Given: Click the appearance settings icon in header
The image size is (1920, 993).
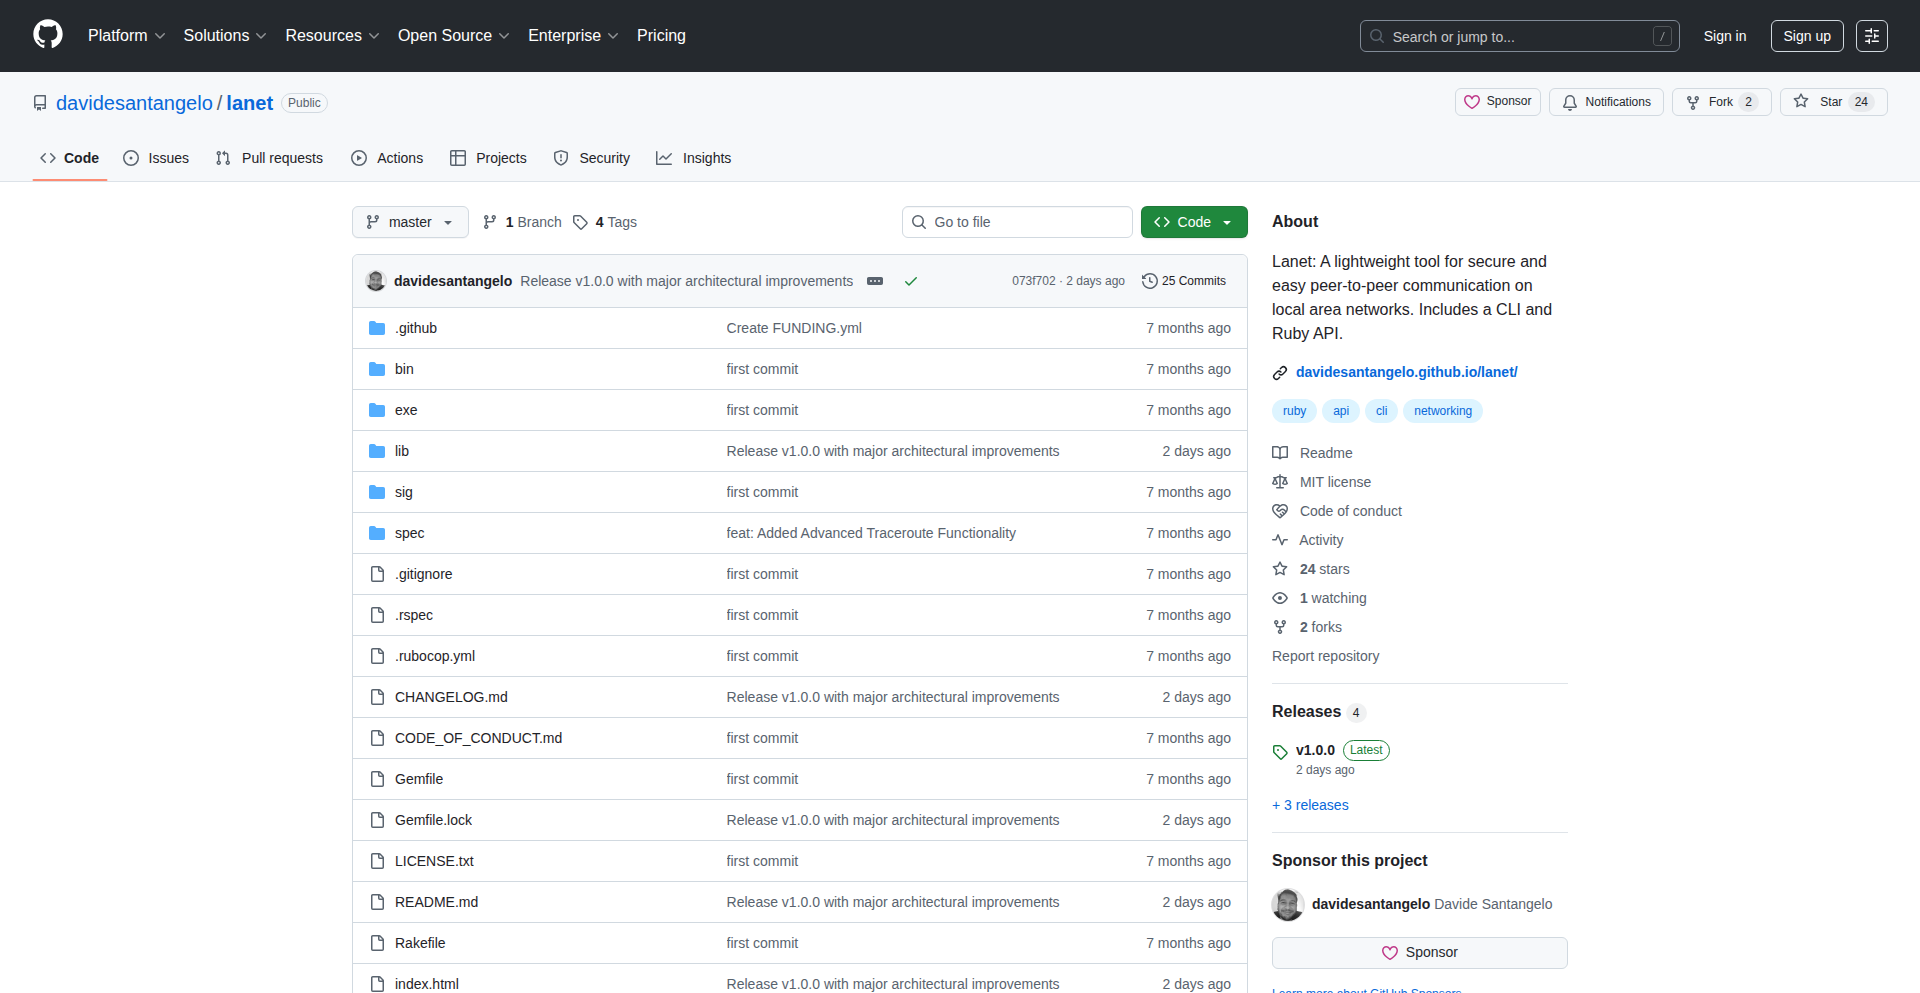Looking at the screenshot, I should pos(1871,36).
